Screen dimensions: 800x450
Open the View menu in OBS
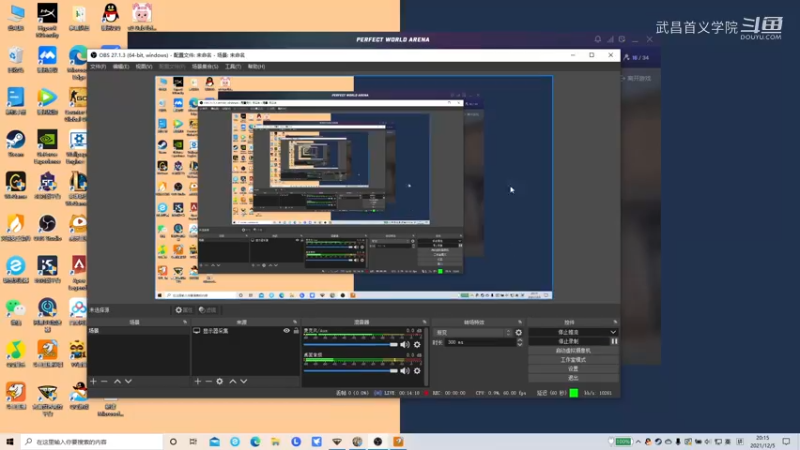[144, 67]
